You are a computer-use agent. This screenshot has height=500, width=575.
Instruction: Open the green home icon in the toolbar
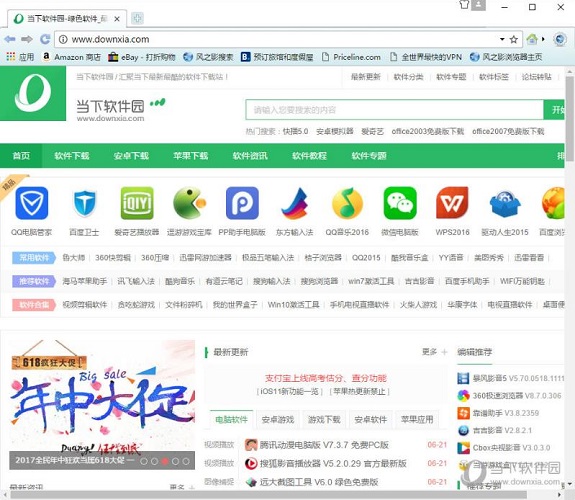click(532, 39)
